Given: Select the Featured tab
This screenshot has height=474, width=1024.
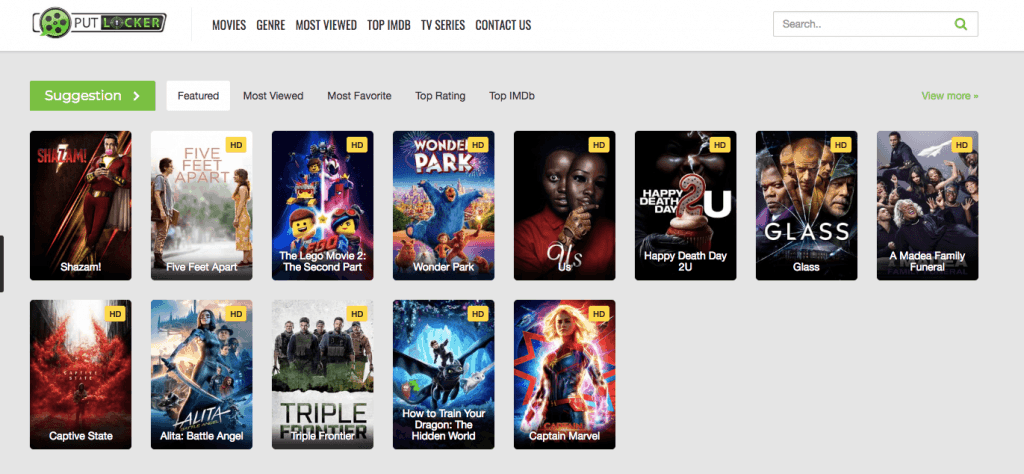Looking at the screenshot, I should pyautogui.click(x=198, y=96).
